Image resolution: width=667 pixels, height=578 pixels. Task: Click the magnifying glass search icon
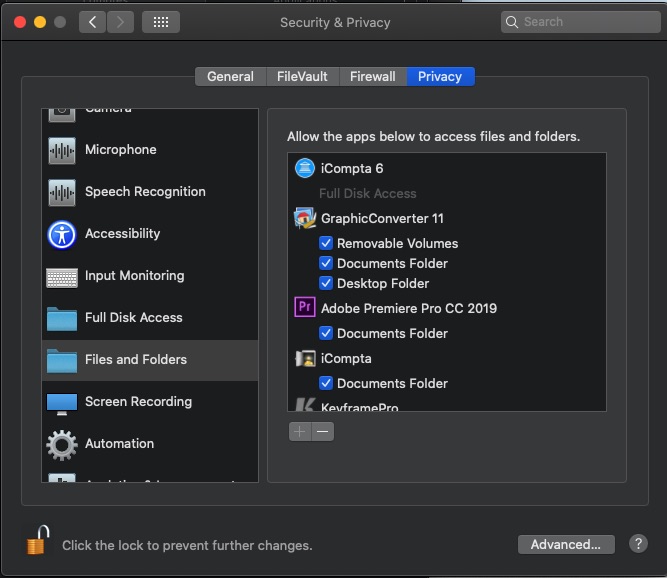pyautogui.click(x=512, y=22)
